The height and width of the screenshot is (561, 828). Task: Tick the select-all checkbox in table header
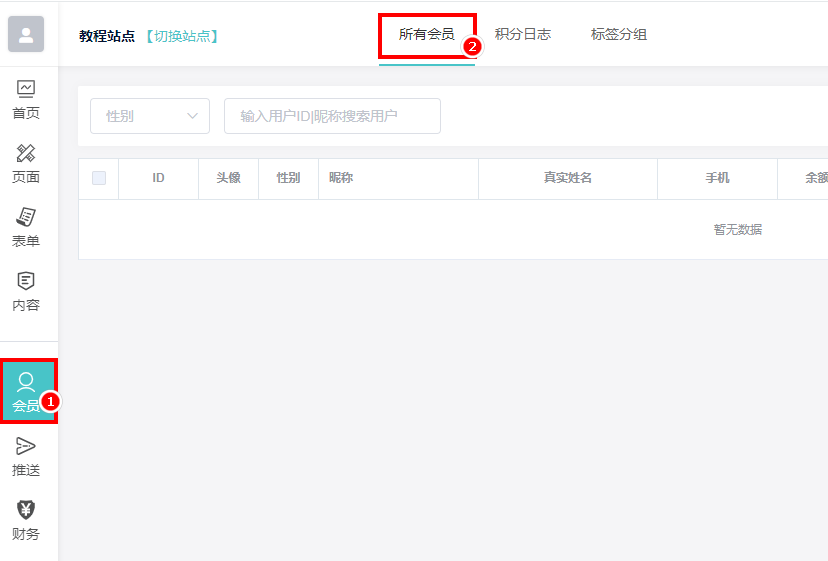[99, 178]
